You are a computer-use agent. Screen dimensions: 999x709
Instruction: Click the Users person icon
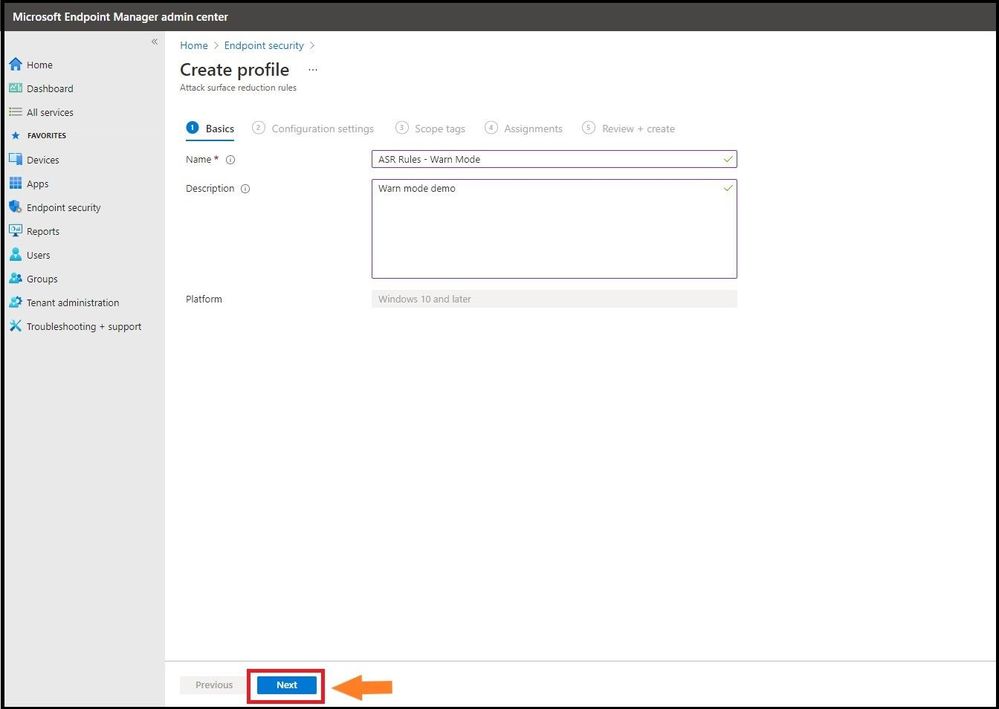pos(15,255)
